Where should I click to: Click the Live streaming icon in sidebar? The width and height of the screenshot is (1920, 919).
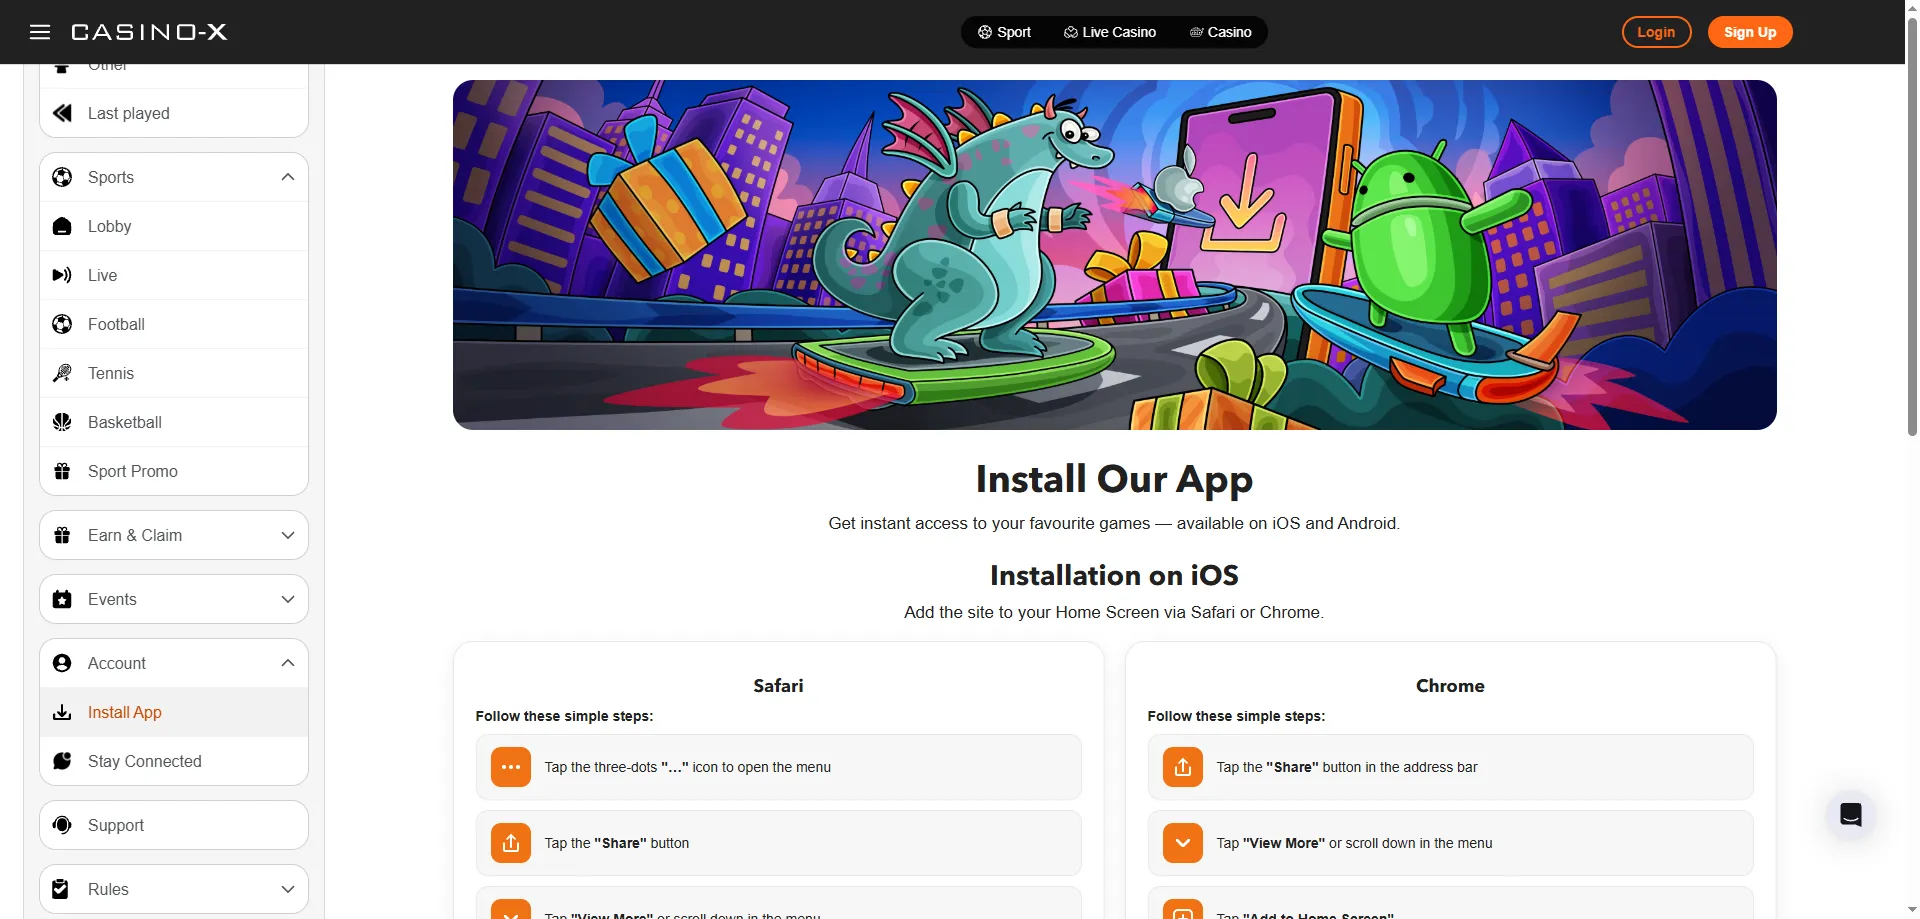tap(62, 275)
